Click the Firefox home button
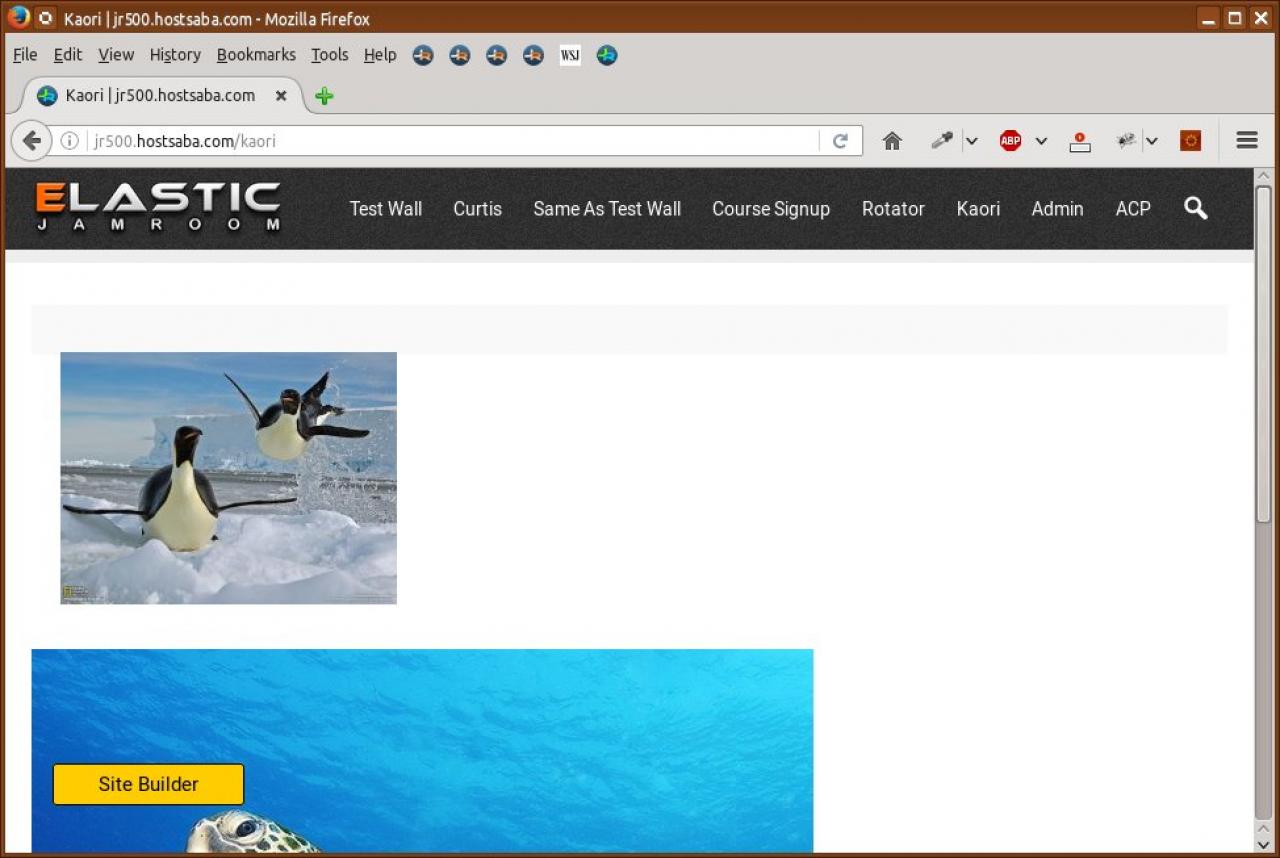This screenshot has height=858, width=1280. 892,141
